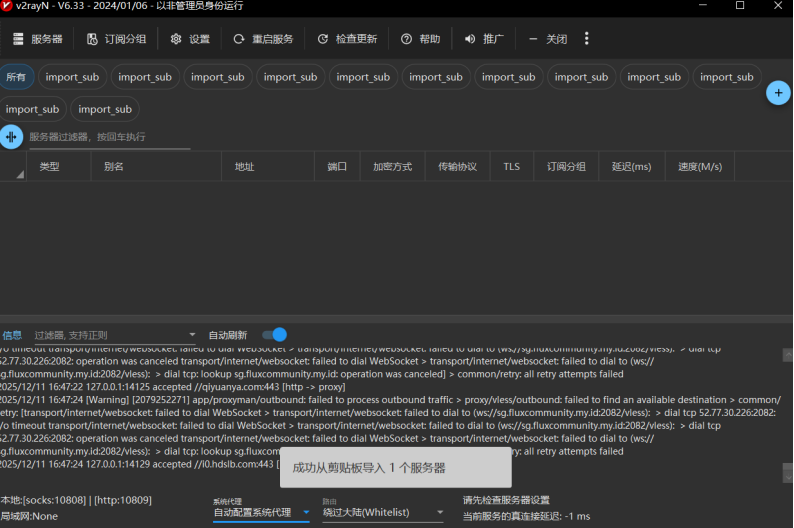Open the log filter dropdown arrow
This screenshot has height=528, width=794.
click(x=192, y=335)
